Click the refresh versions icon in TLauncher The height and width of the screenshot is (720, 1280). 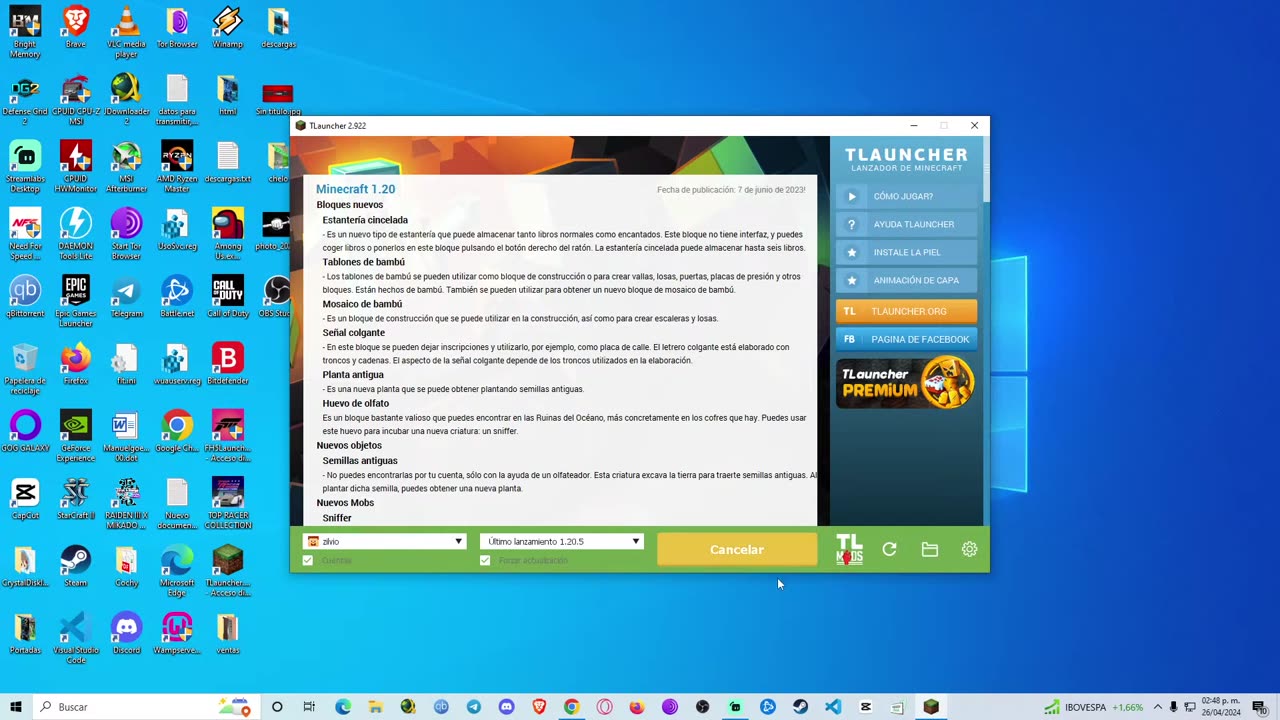pyautogui.click(x=889, y=549)
